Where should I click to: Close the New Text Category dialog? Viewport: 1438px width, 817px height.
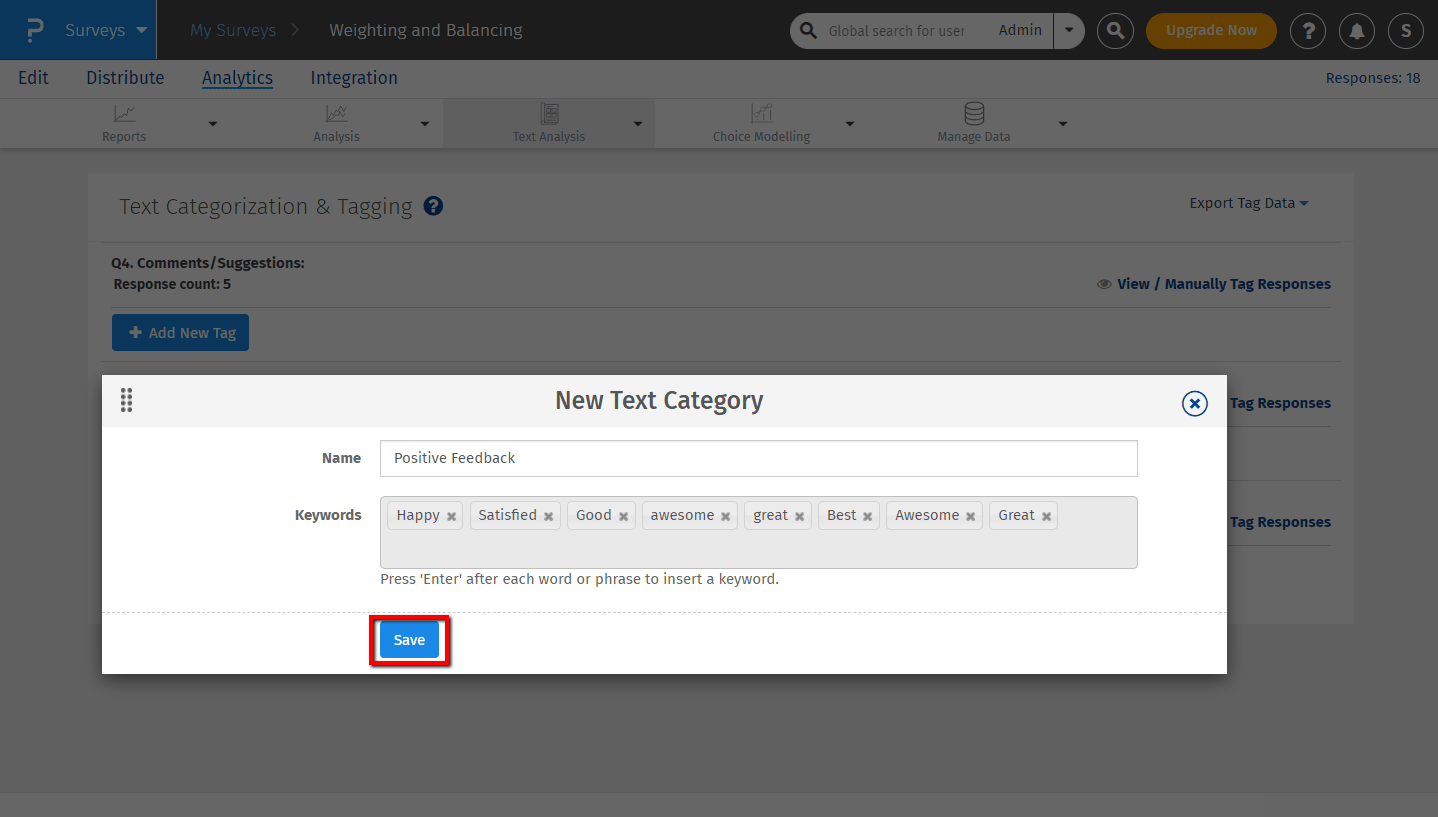pos(1194,403)
